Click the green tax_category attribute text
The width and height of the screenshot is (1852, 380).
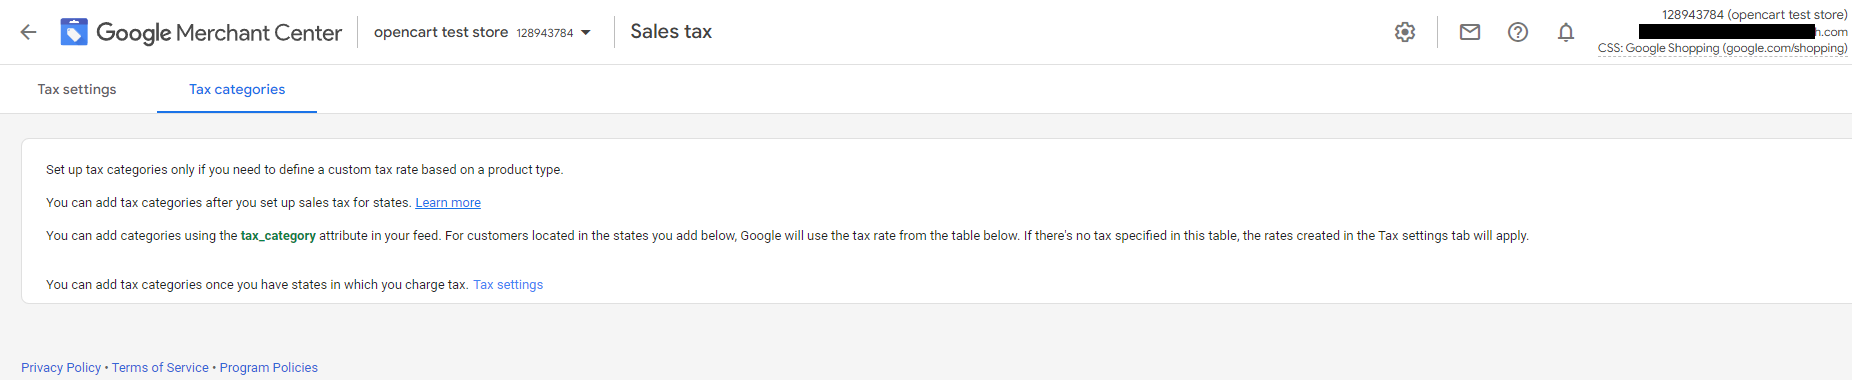point(278,236)
